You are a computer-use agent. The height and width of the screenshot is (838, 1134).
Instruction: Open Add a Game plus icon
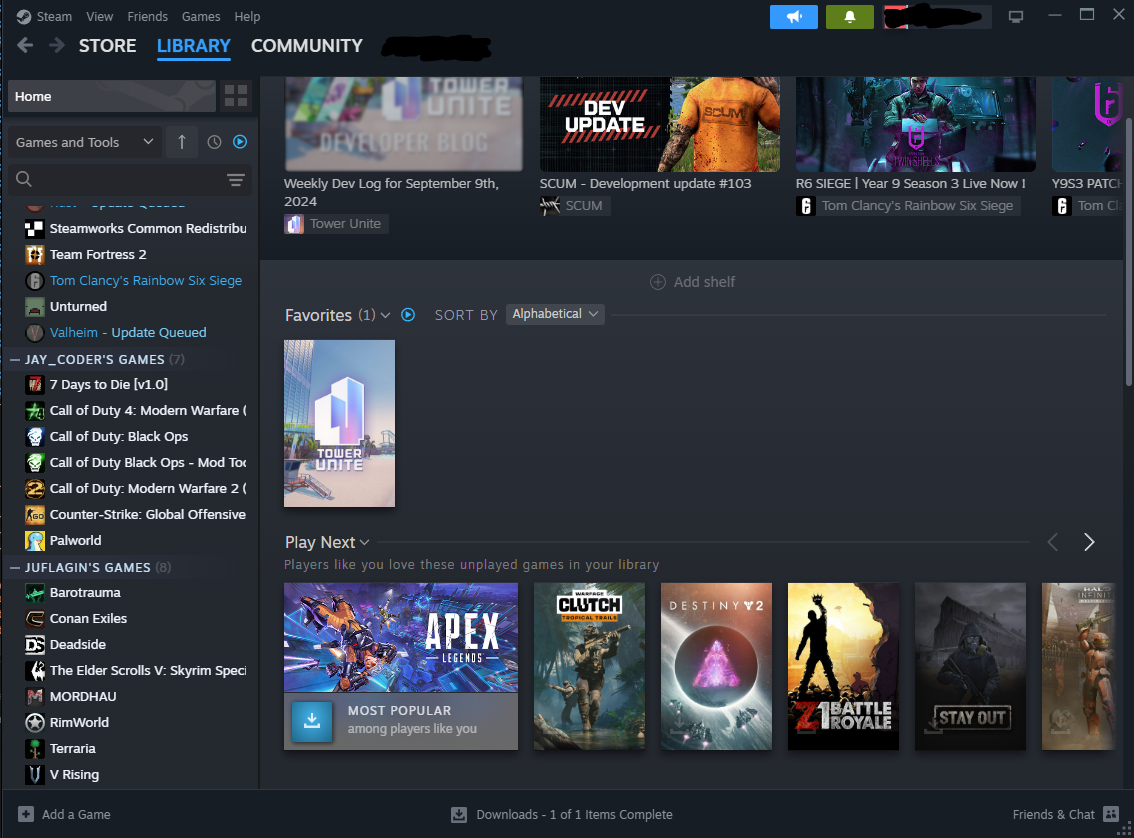26,814
